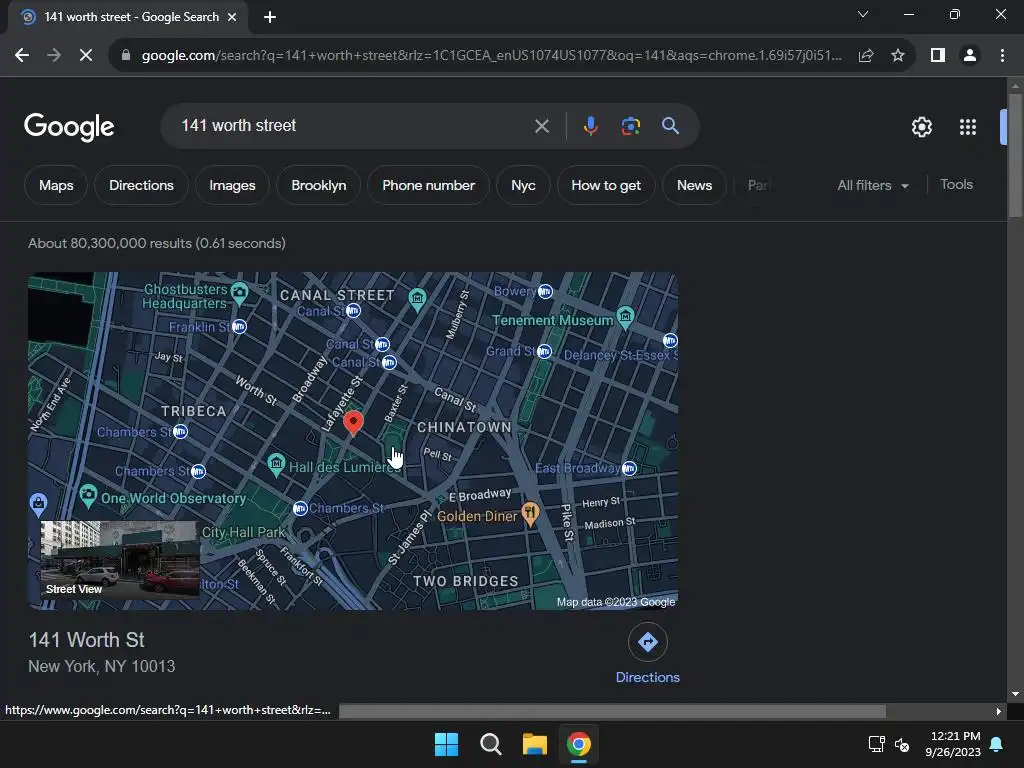Open Google quick settings gear

point(921,127)
